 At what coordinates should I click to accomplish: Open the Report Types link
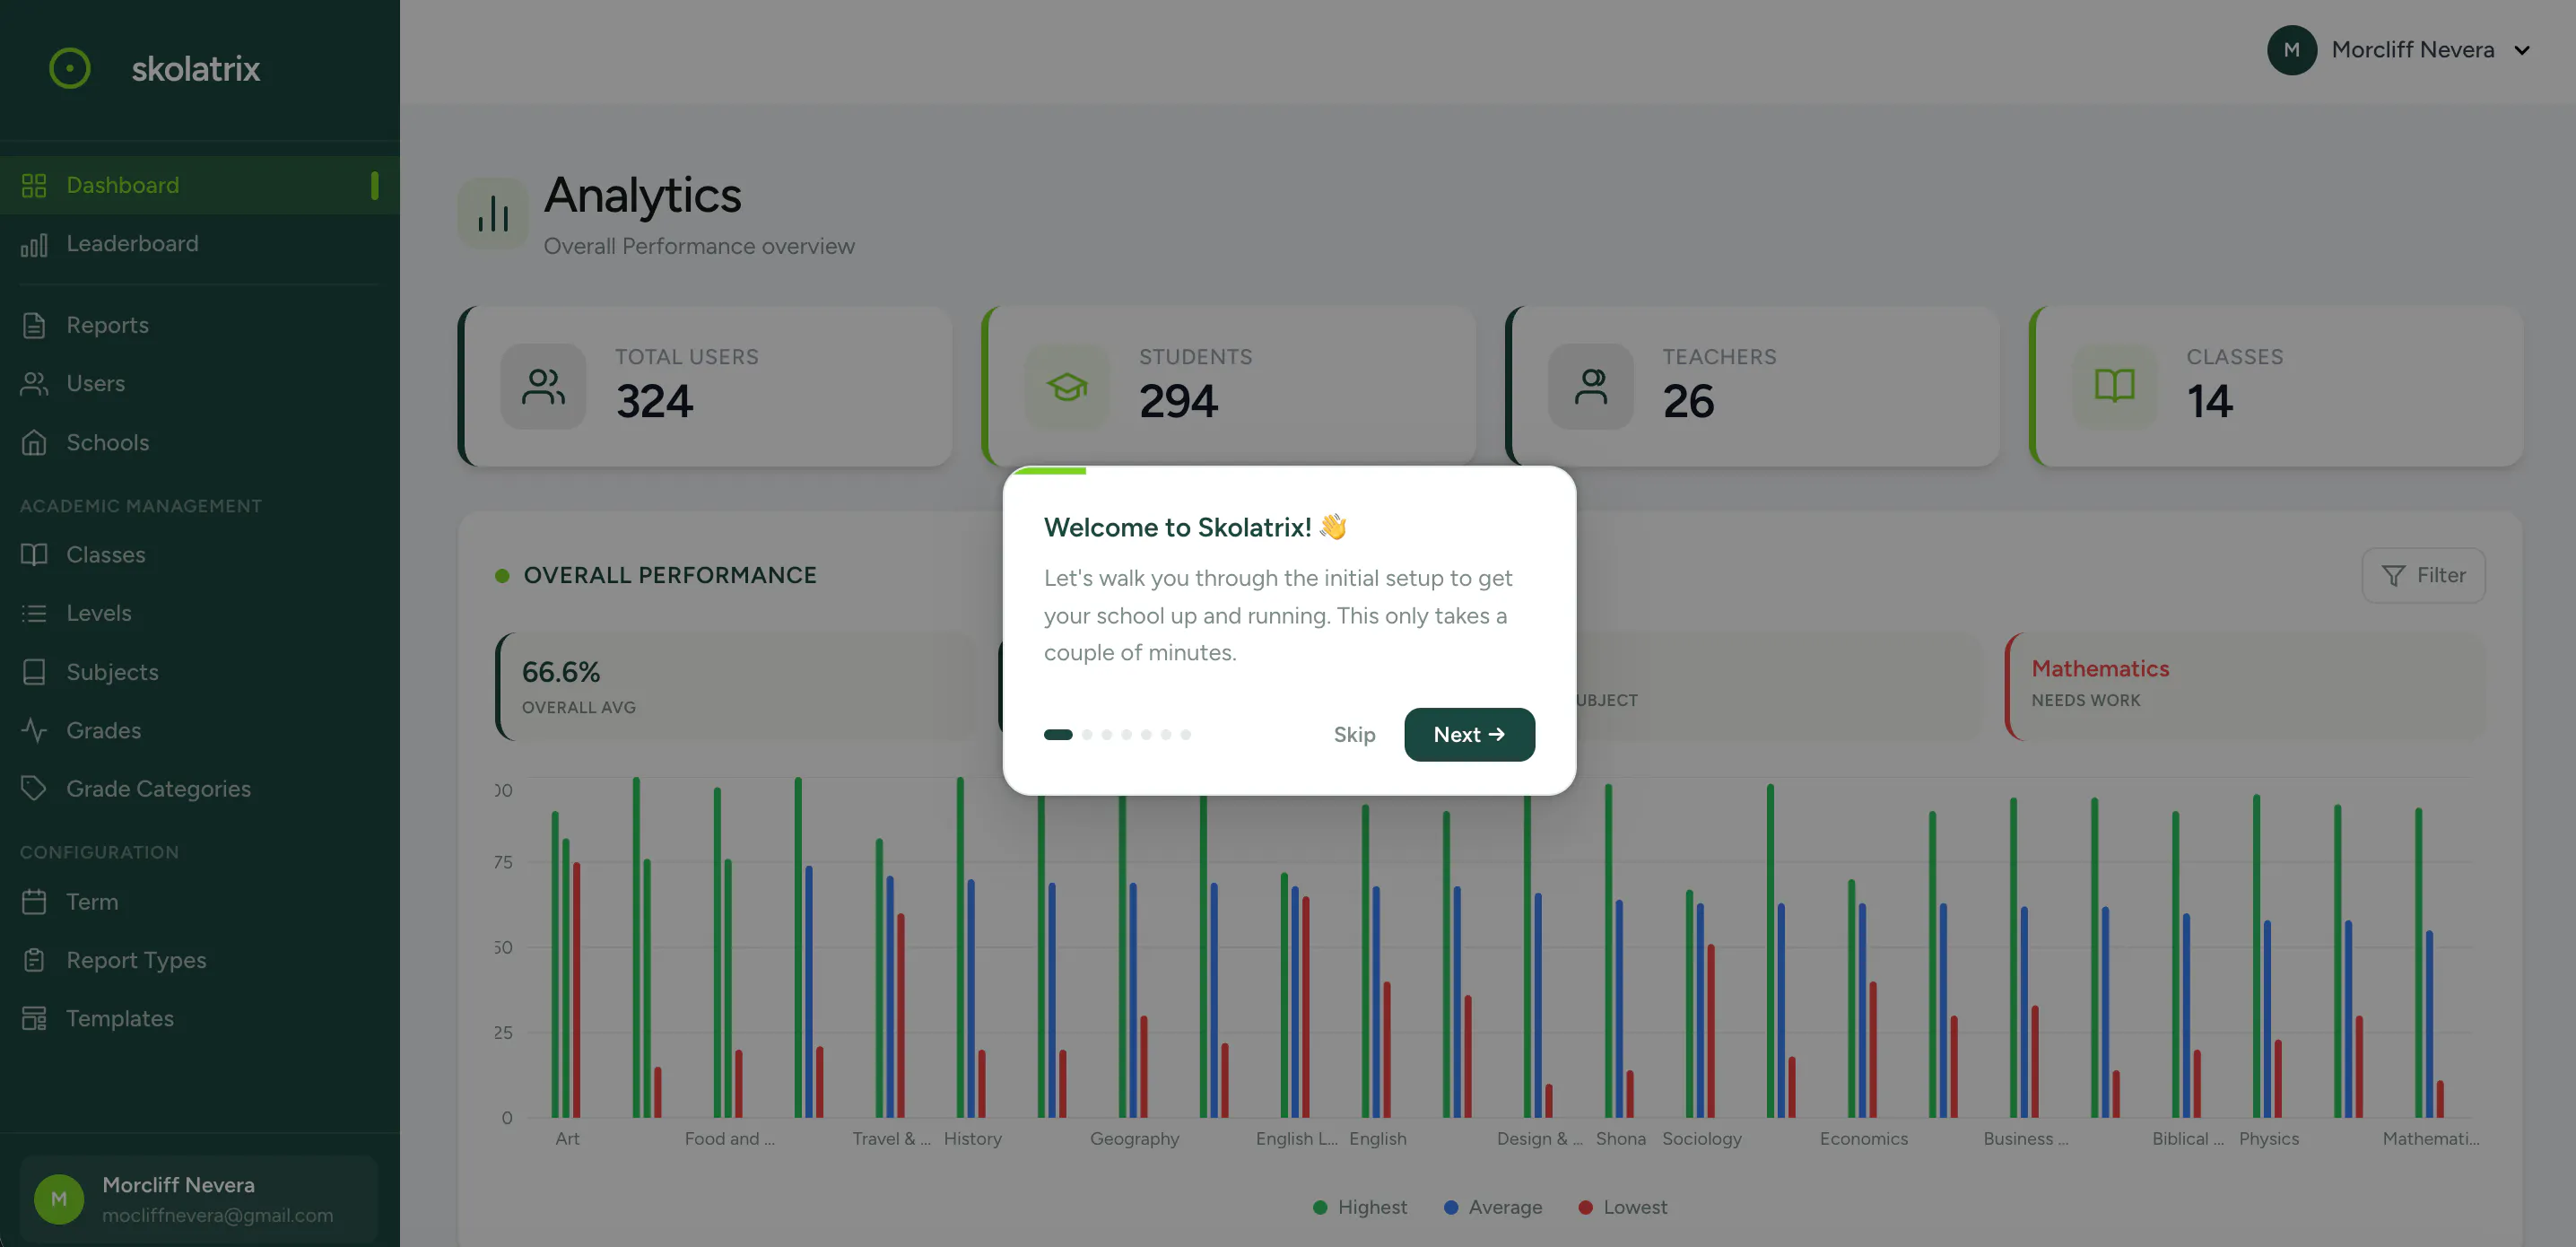(200, 960)
